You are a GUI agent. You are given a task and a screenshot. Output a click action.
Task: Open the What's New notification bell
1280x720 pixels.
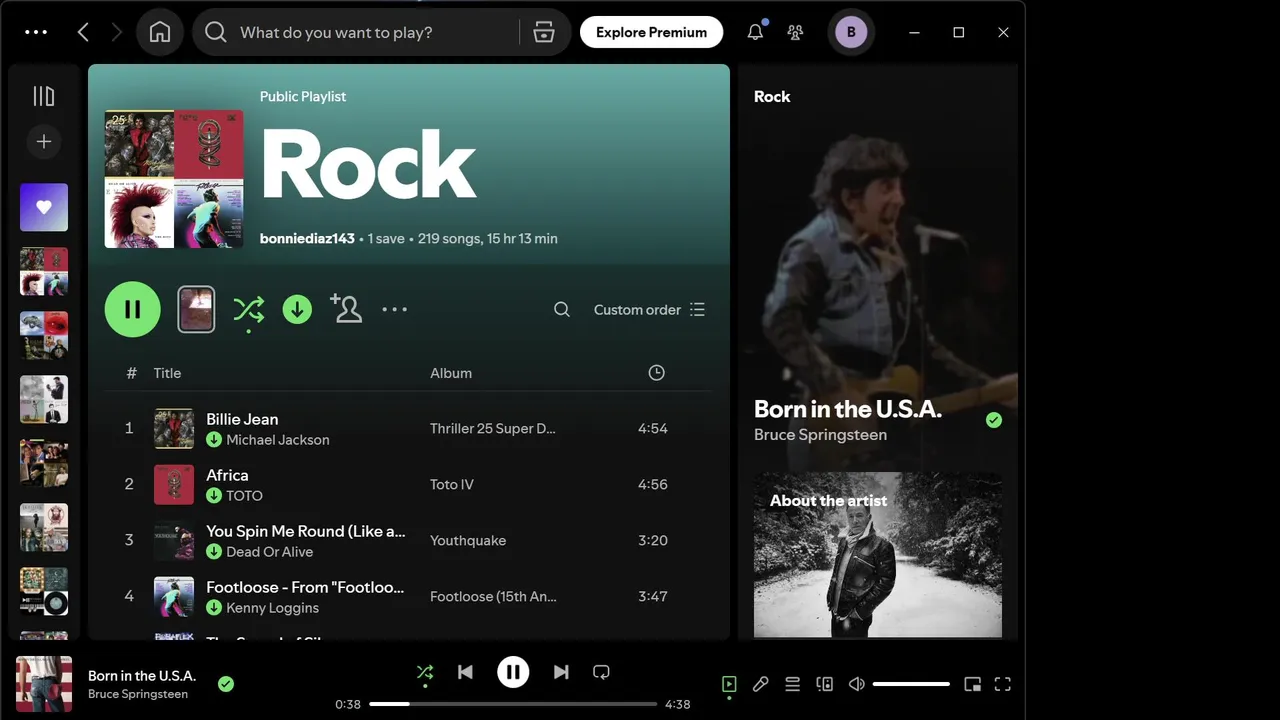[x=755, y=32]
